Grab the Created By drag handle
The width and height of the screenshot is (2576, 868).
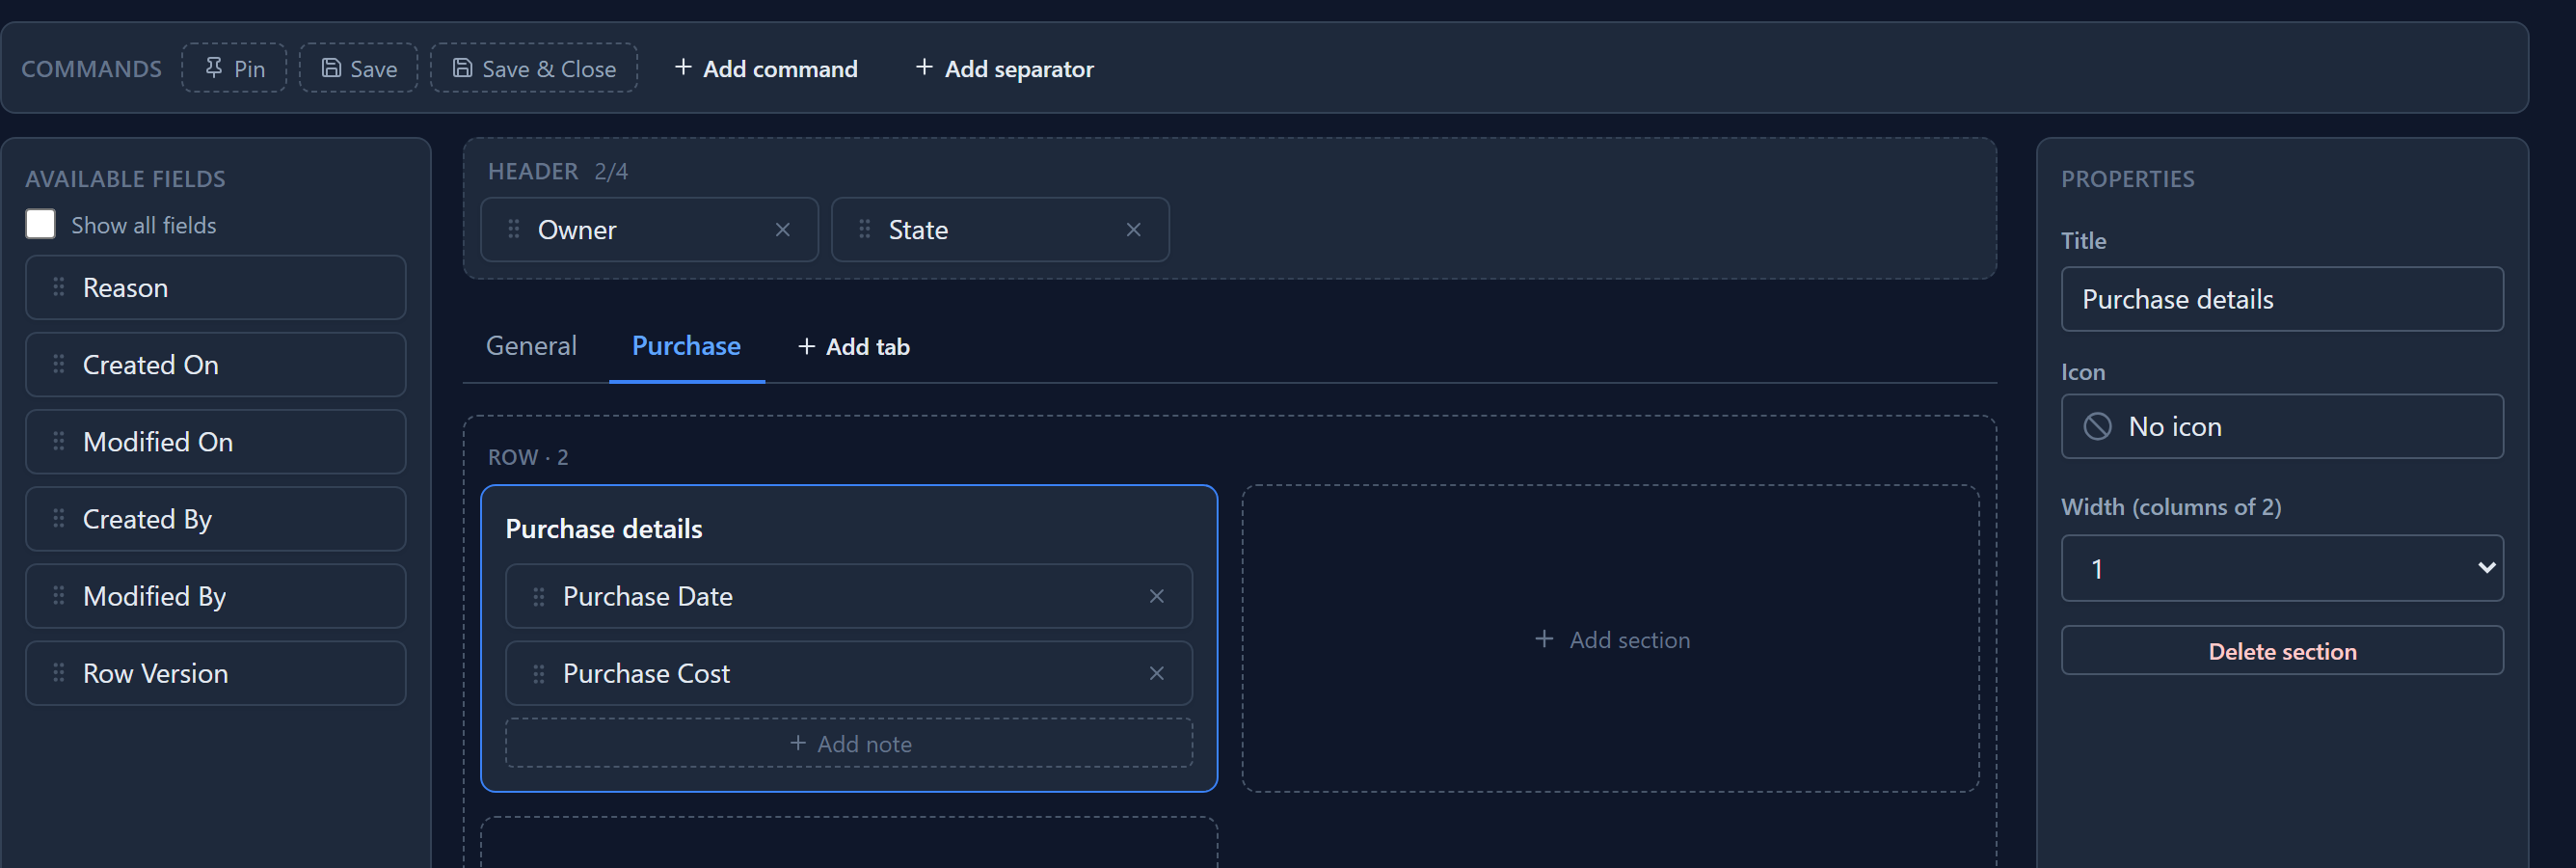(59, 518)
